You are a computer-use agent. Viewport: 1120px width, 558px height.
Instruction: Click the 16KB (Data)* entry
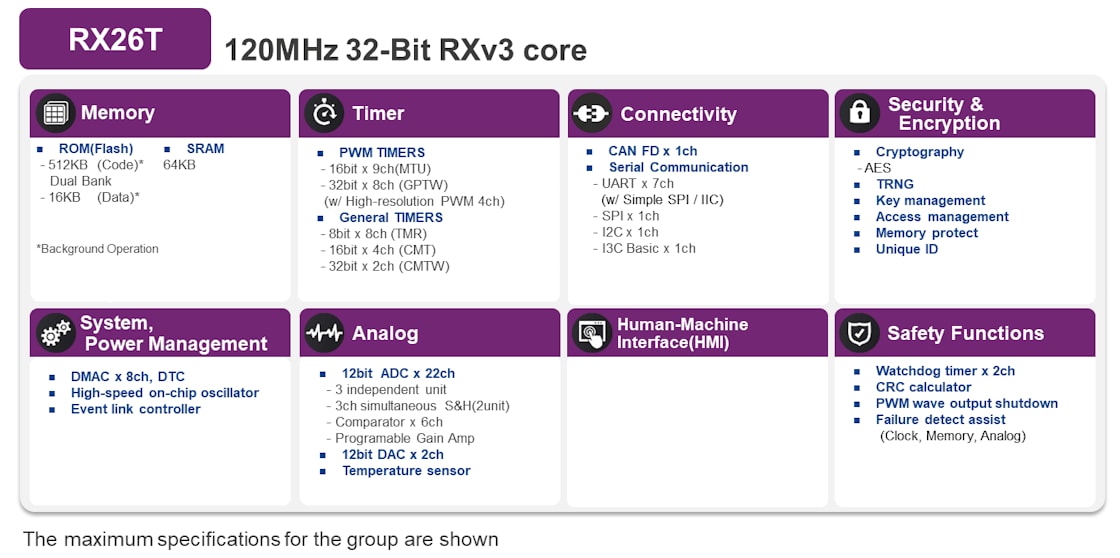(x=89, y=197)
